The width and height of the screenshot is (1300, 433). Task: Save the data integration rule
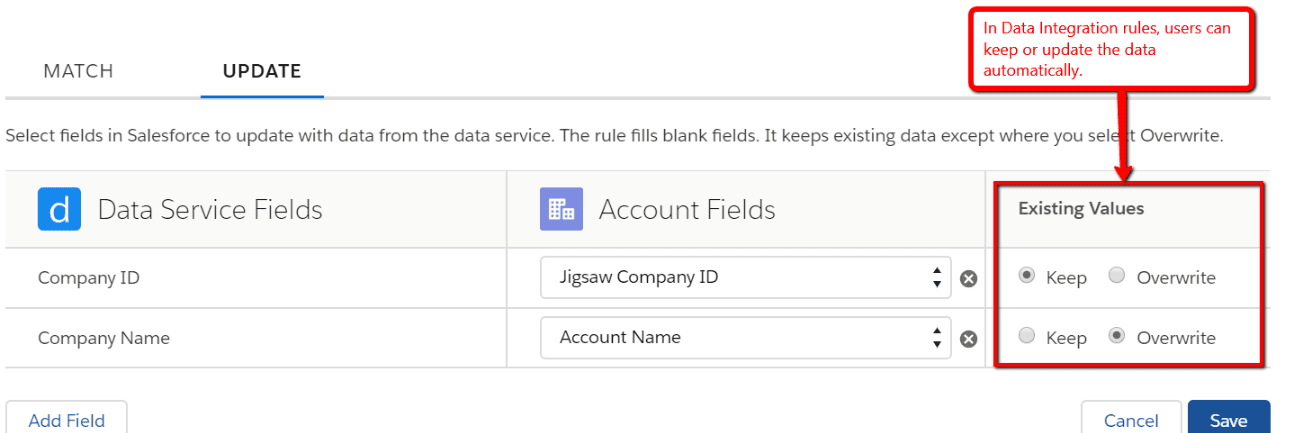click(1228, 420)
